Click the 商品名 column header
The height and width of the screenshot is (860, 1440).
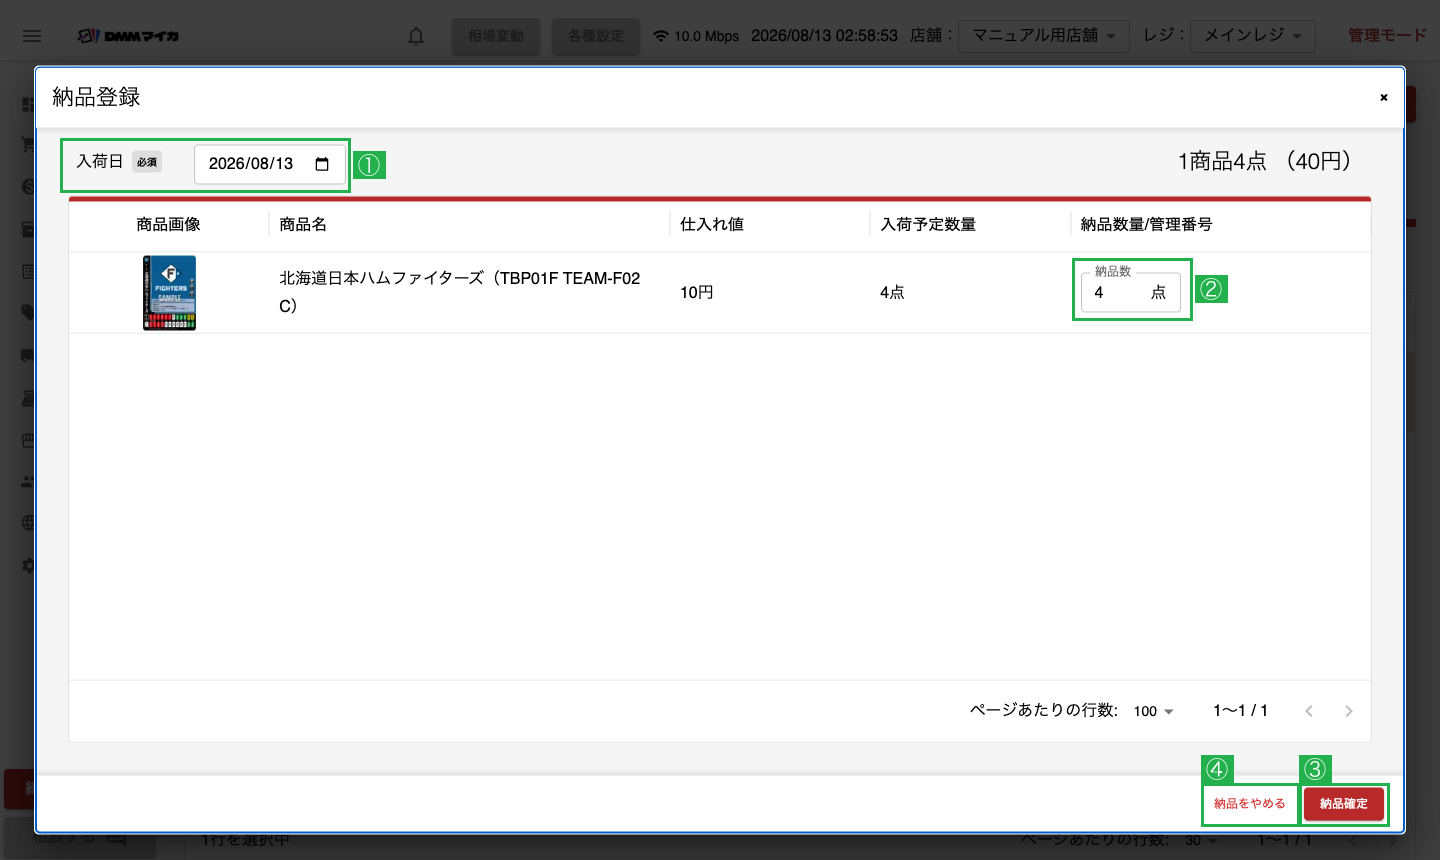click(x=303, y=224)
